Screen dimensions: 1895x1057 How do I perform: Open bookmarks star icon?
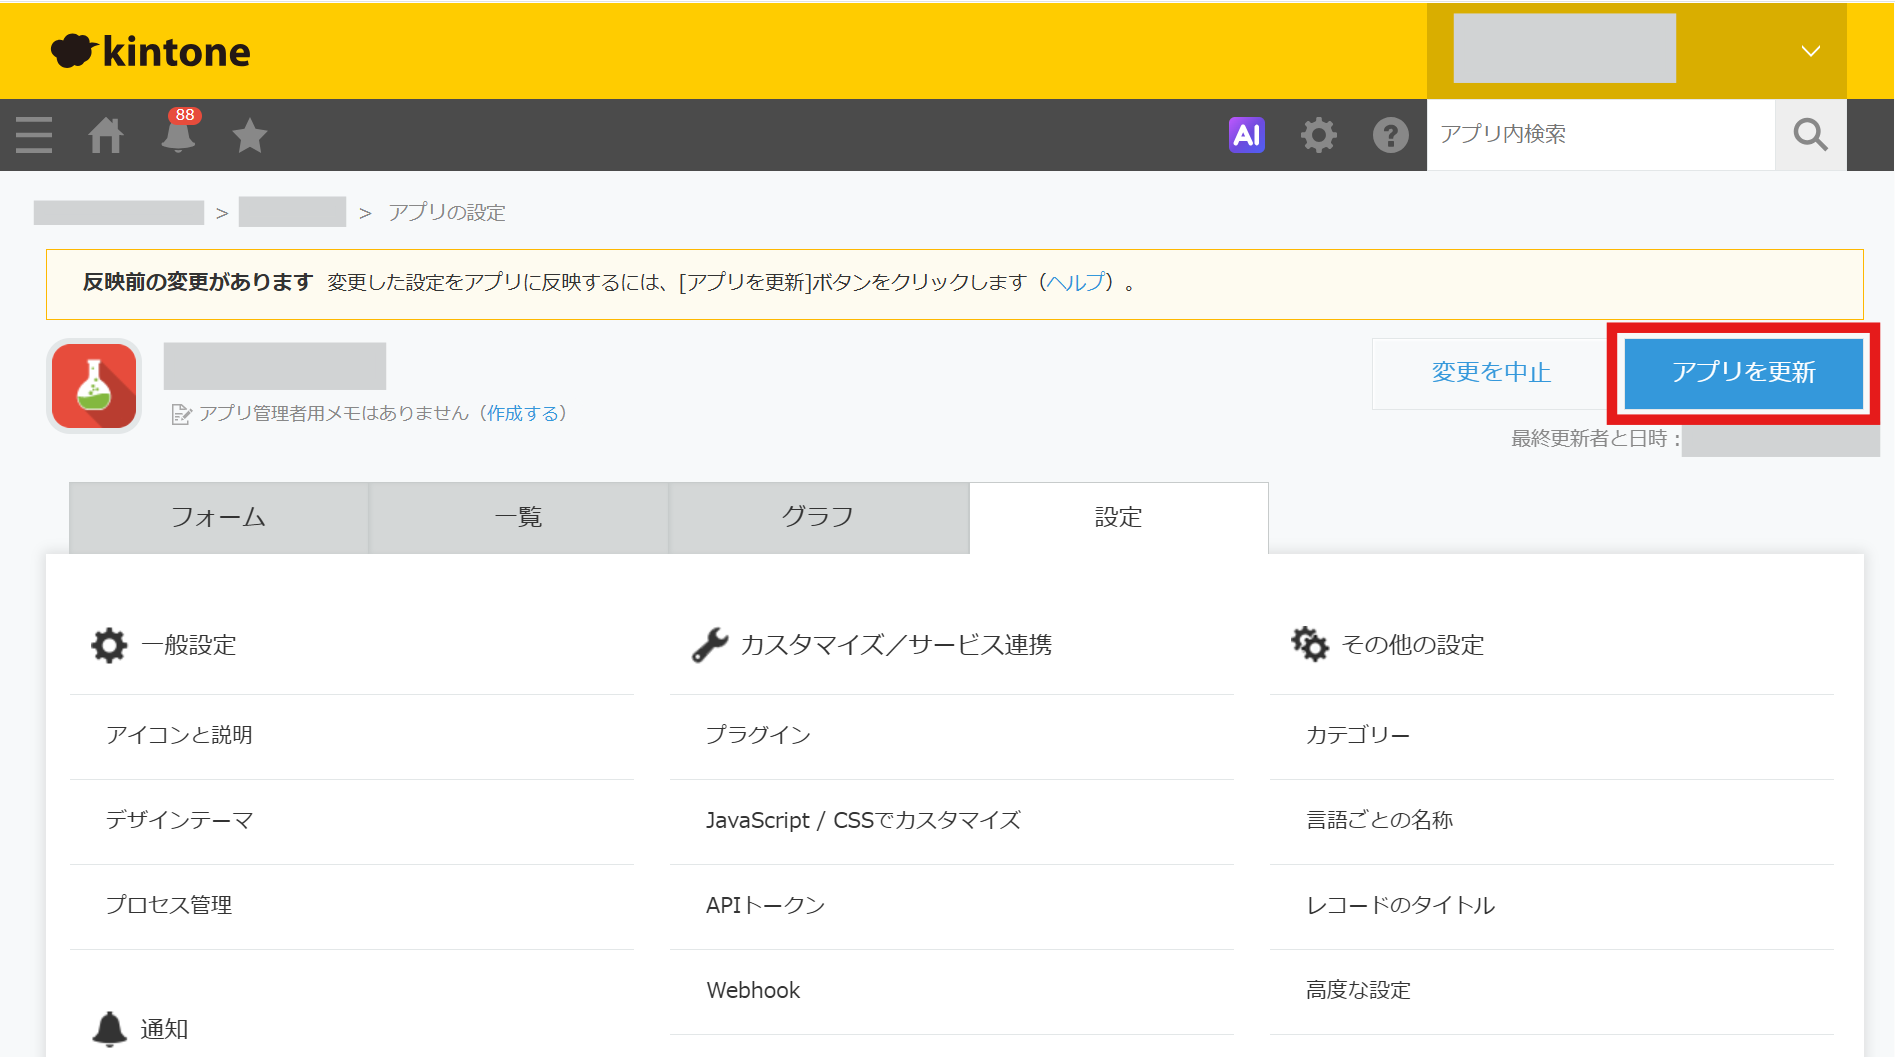250,135
